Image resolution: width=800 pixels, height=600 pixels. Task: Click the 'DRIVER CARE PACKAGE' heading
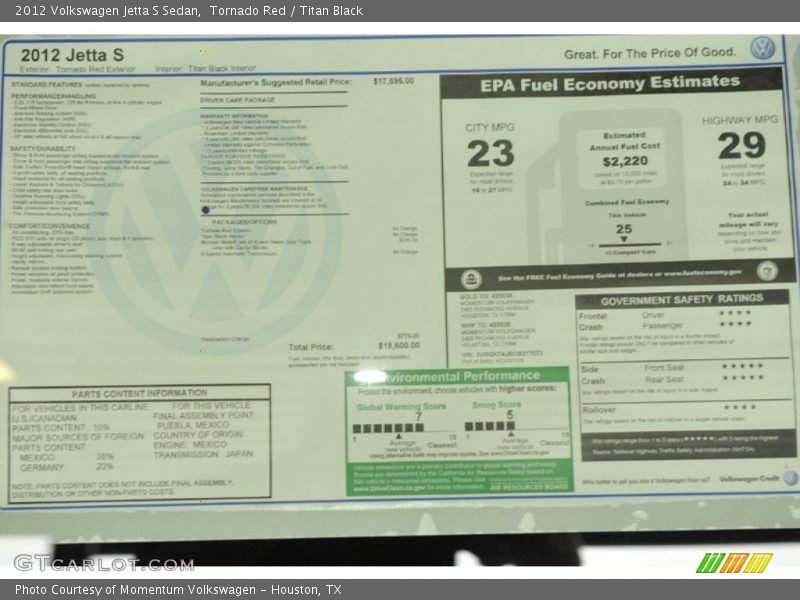click(x=237, y=100)
